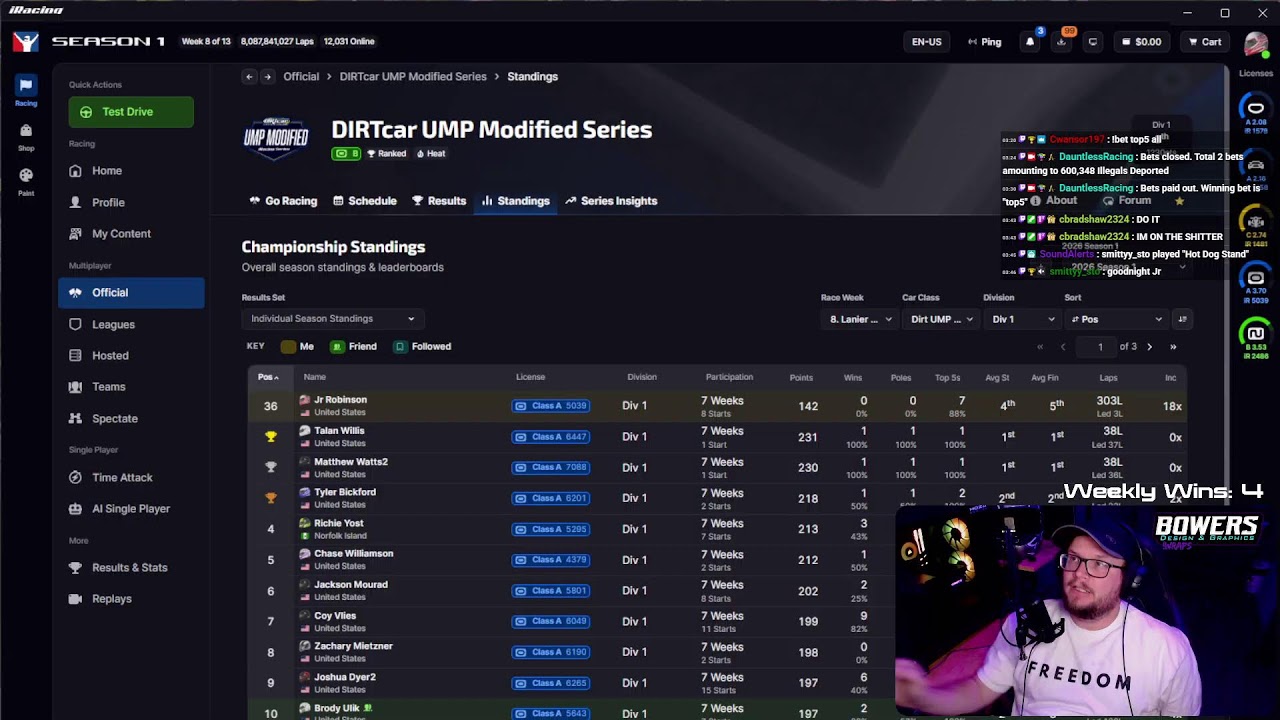Screen dimensions: 1280x720
Task: Expand the Results Set dropdown
Action: pos(332,319)
